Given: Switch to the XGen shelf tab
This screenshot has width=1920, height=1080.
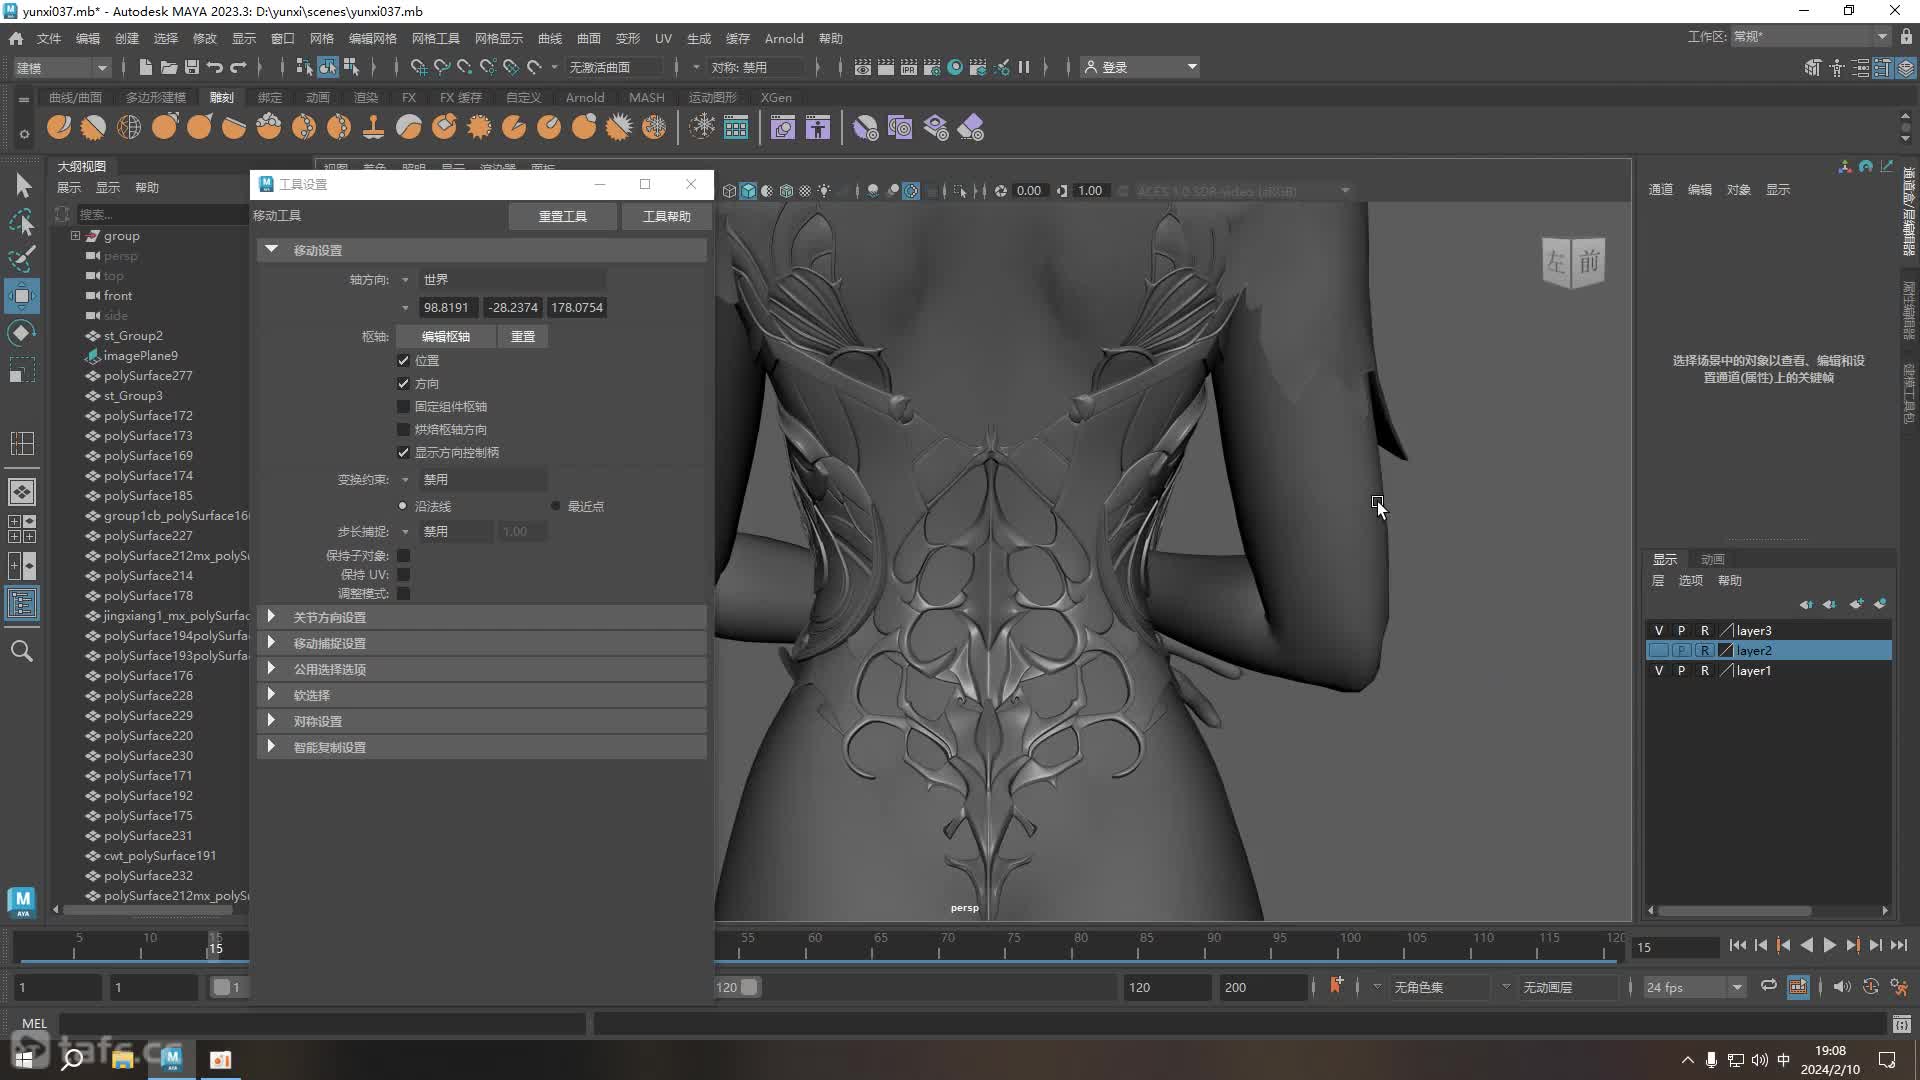Looking at the screenshot, I should [776, 97].
